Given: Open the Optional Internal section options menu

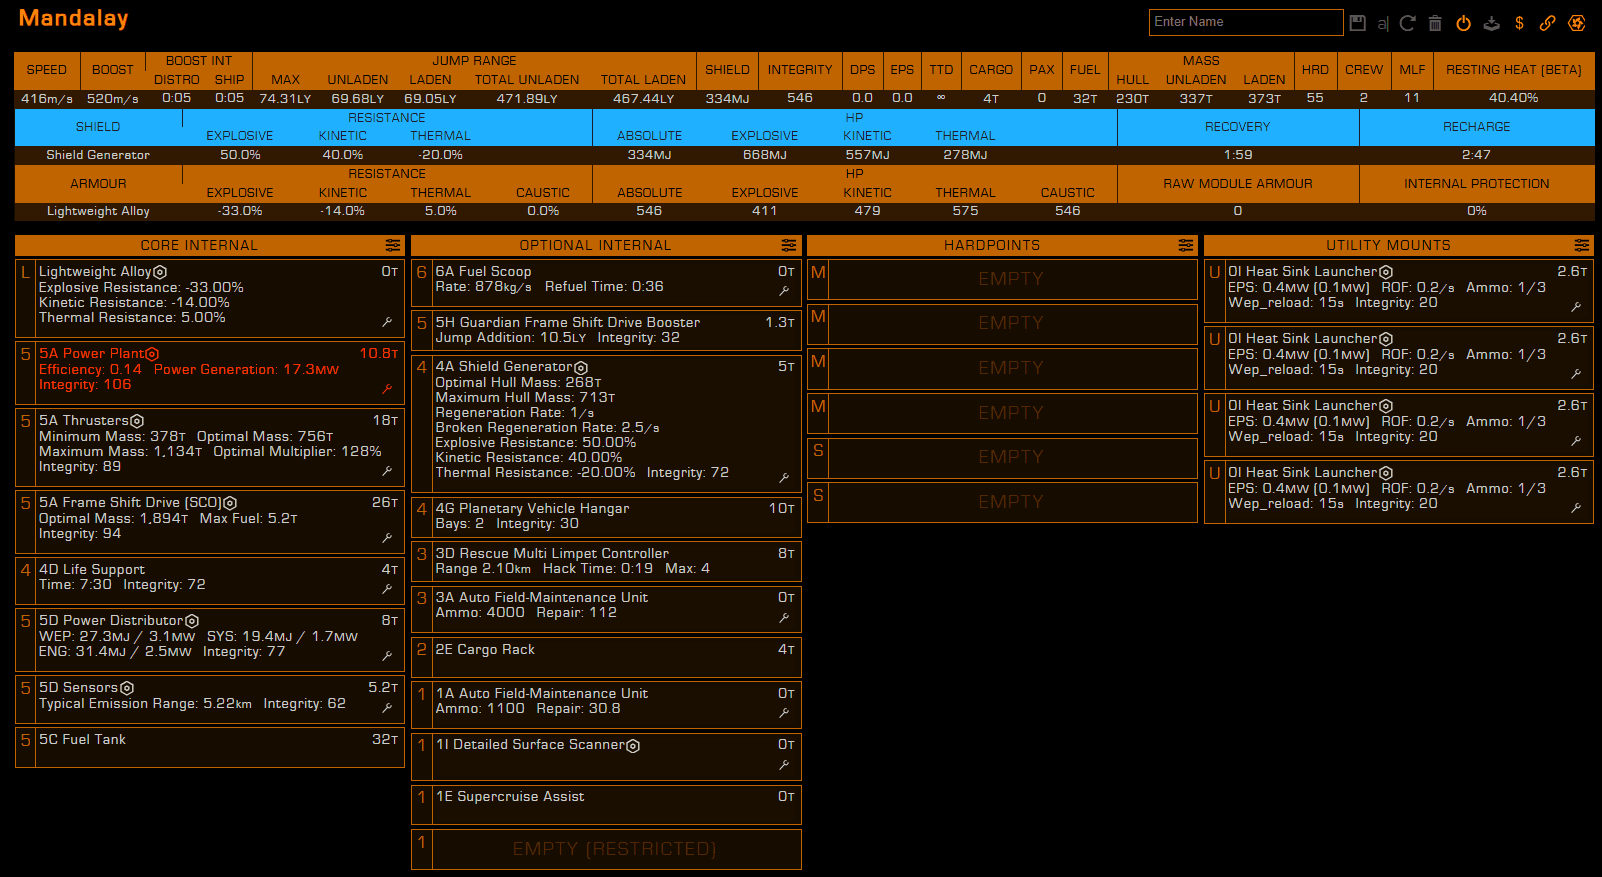Looking at the screenshot, I should coord(789,245).
